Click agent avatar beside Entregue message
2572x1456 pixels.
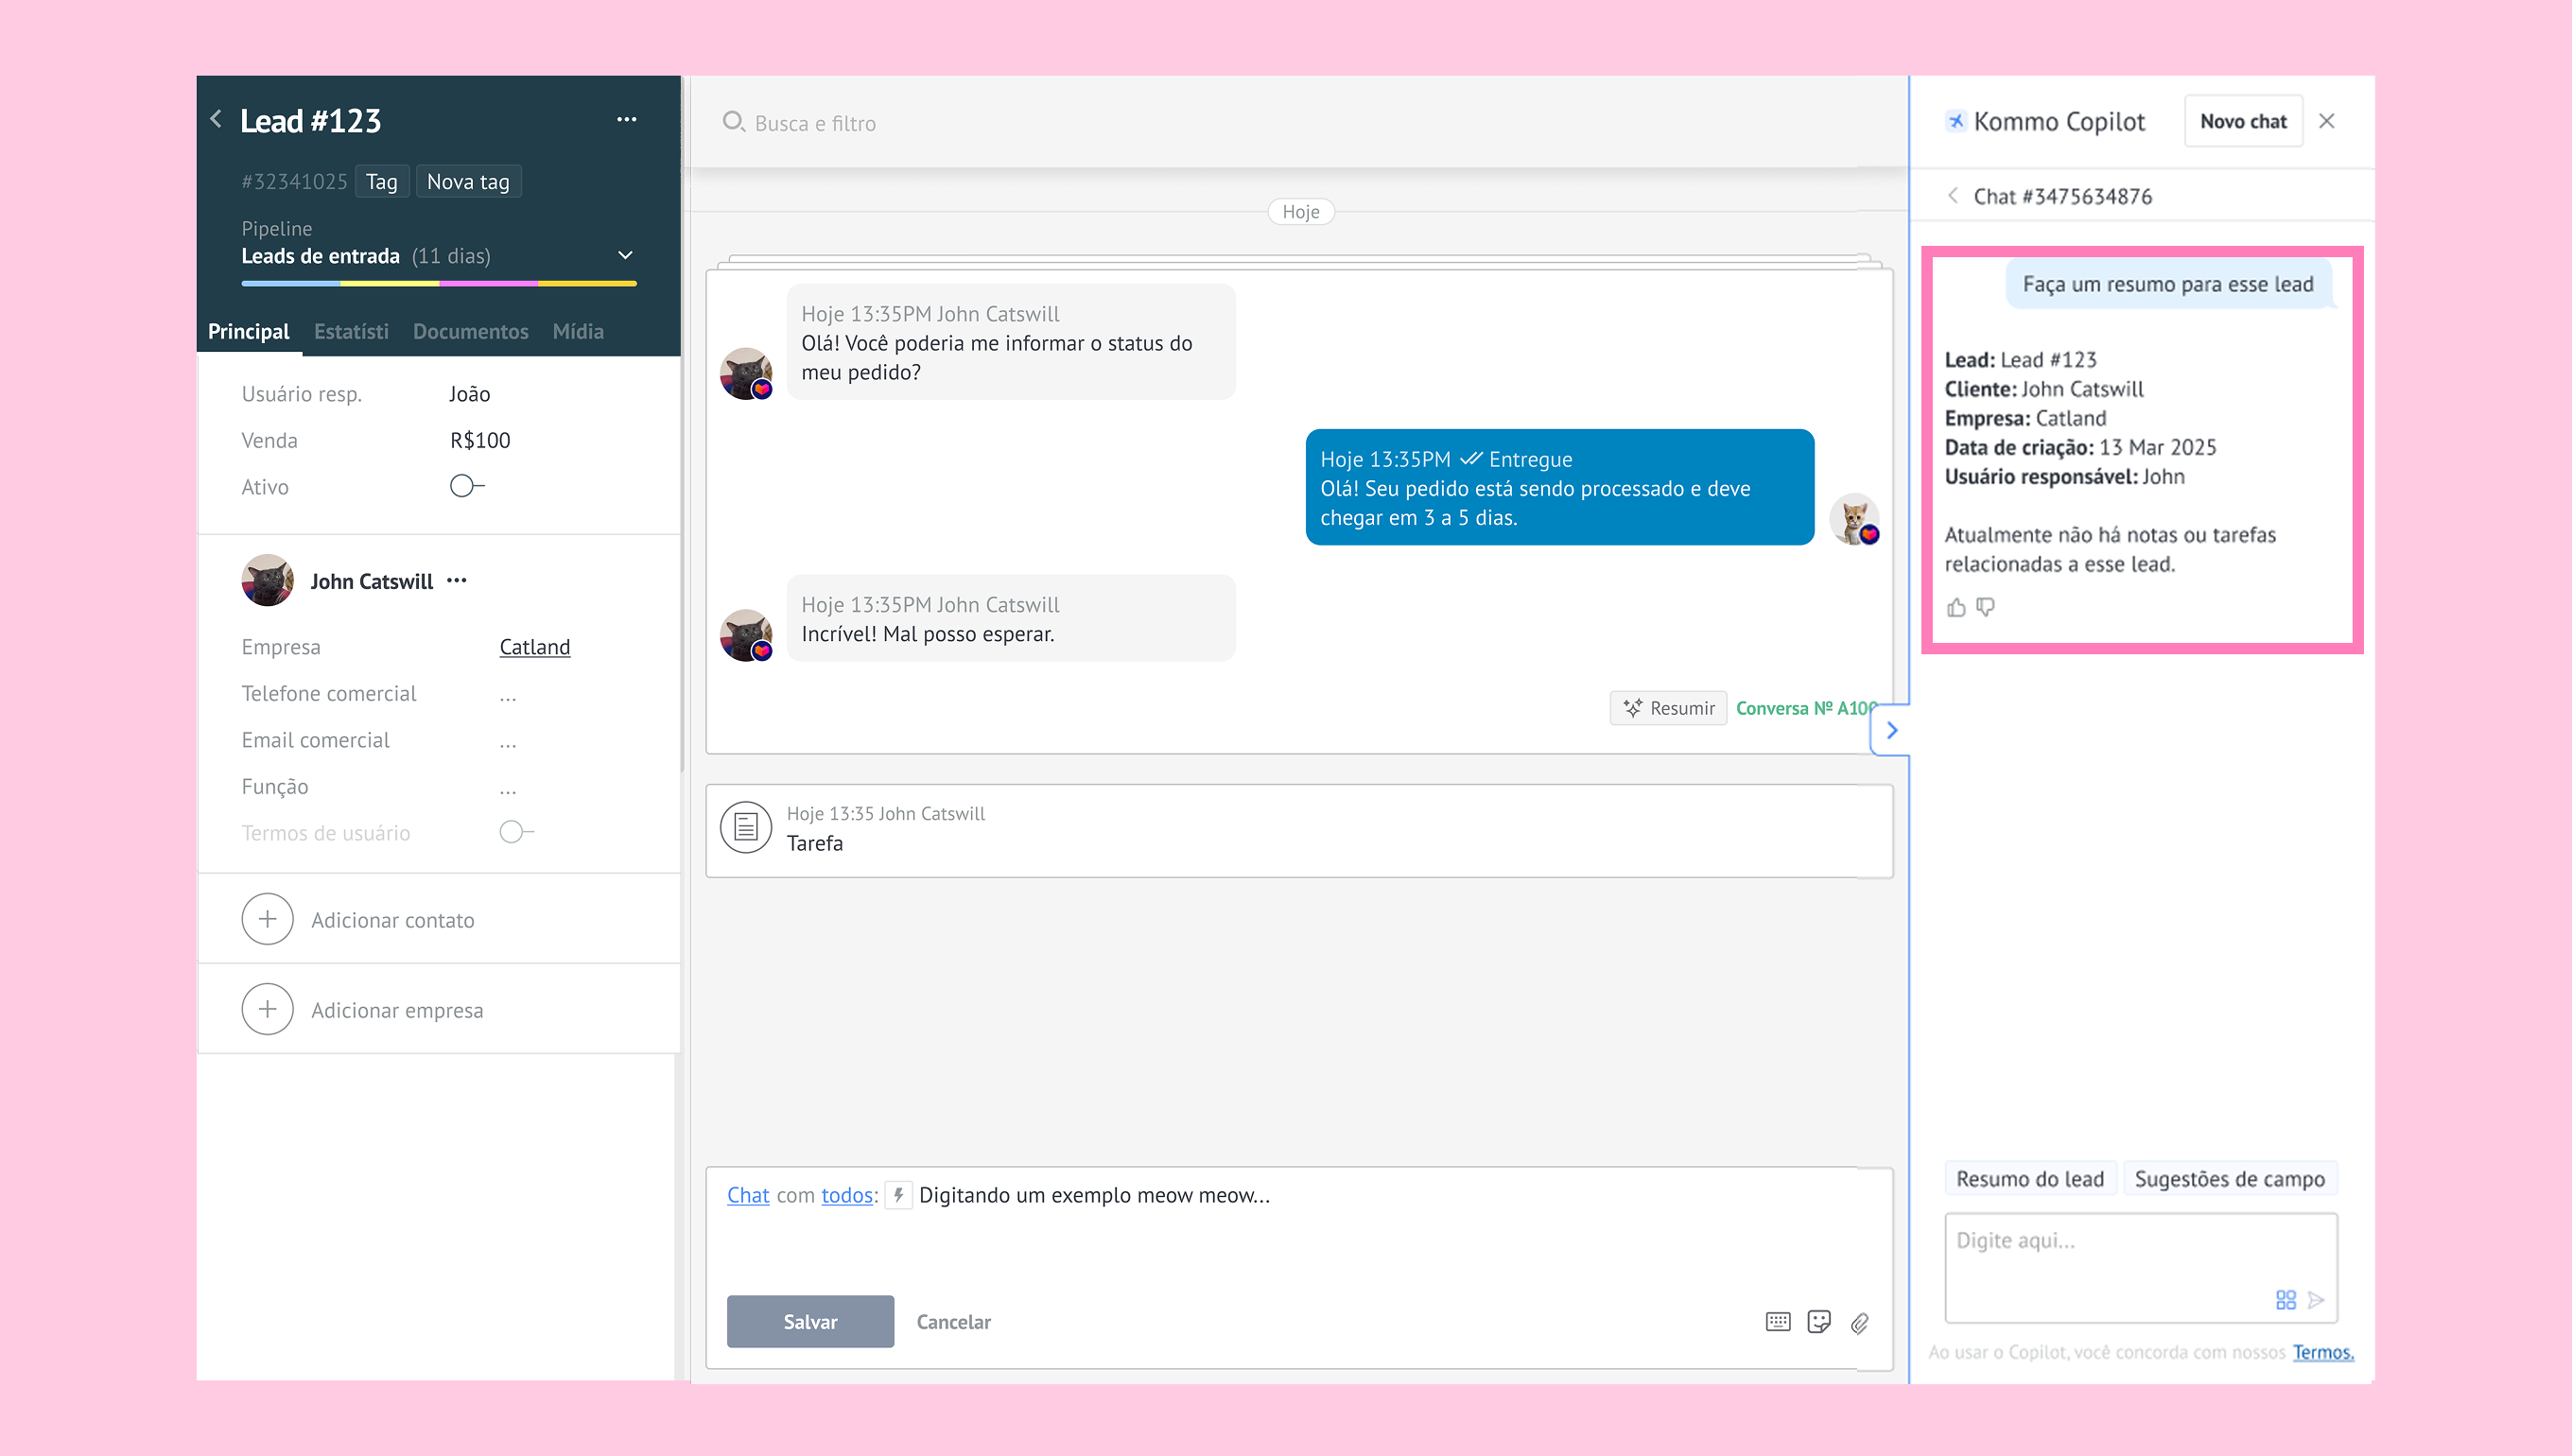[1855, 519]
